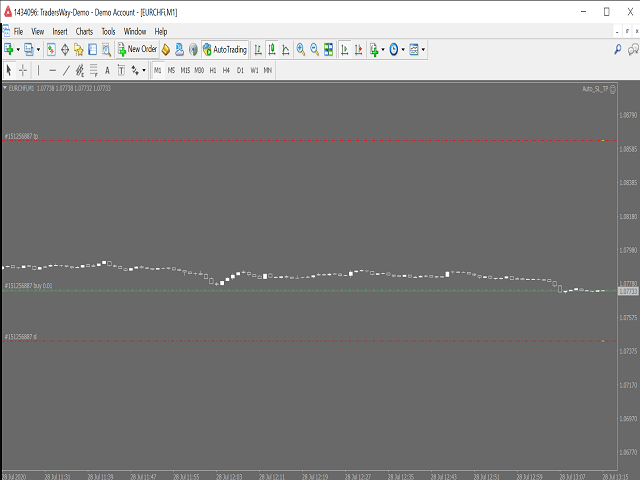The height and width of the screenshot is (480, 640).
Task: Select the Crosshair tool
Action: (x=23, y=70)
